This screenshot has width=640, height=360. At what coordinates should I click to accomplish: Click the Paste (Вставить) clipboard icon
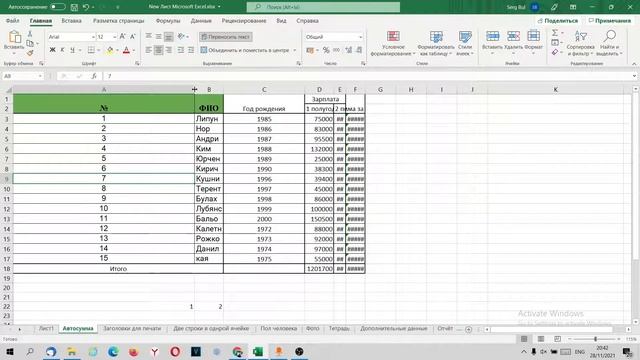(x=14, y=38)
